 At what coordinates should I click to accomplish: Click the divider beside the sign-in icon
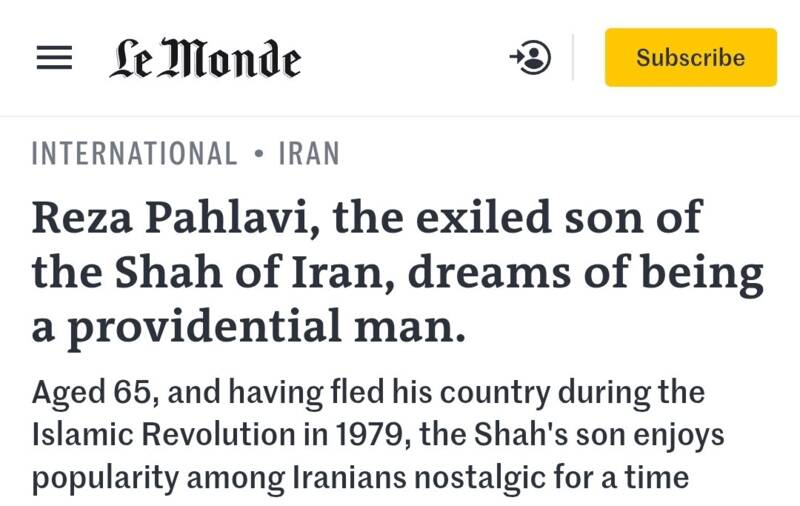point(573,58)
